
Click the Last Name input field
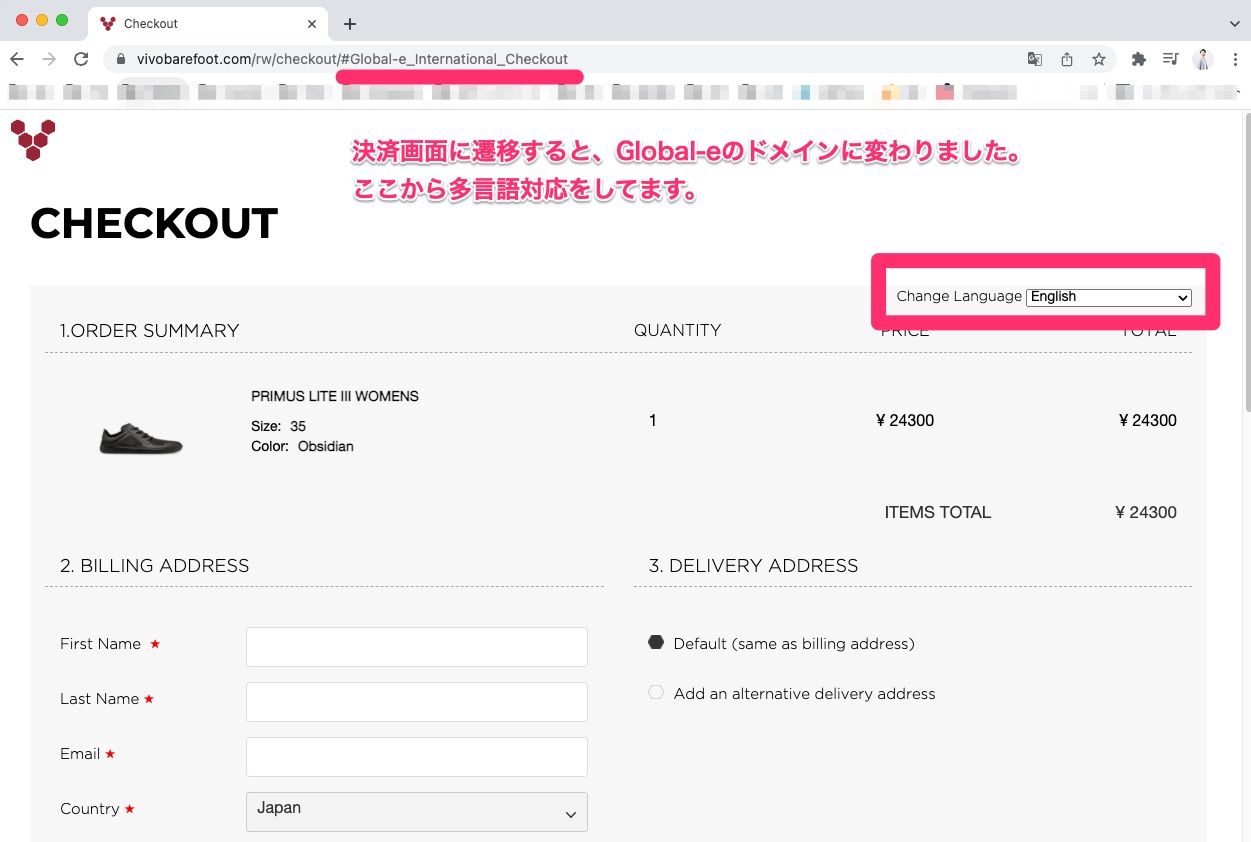(x=417, y=702)
